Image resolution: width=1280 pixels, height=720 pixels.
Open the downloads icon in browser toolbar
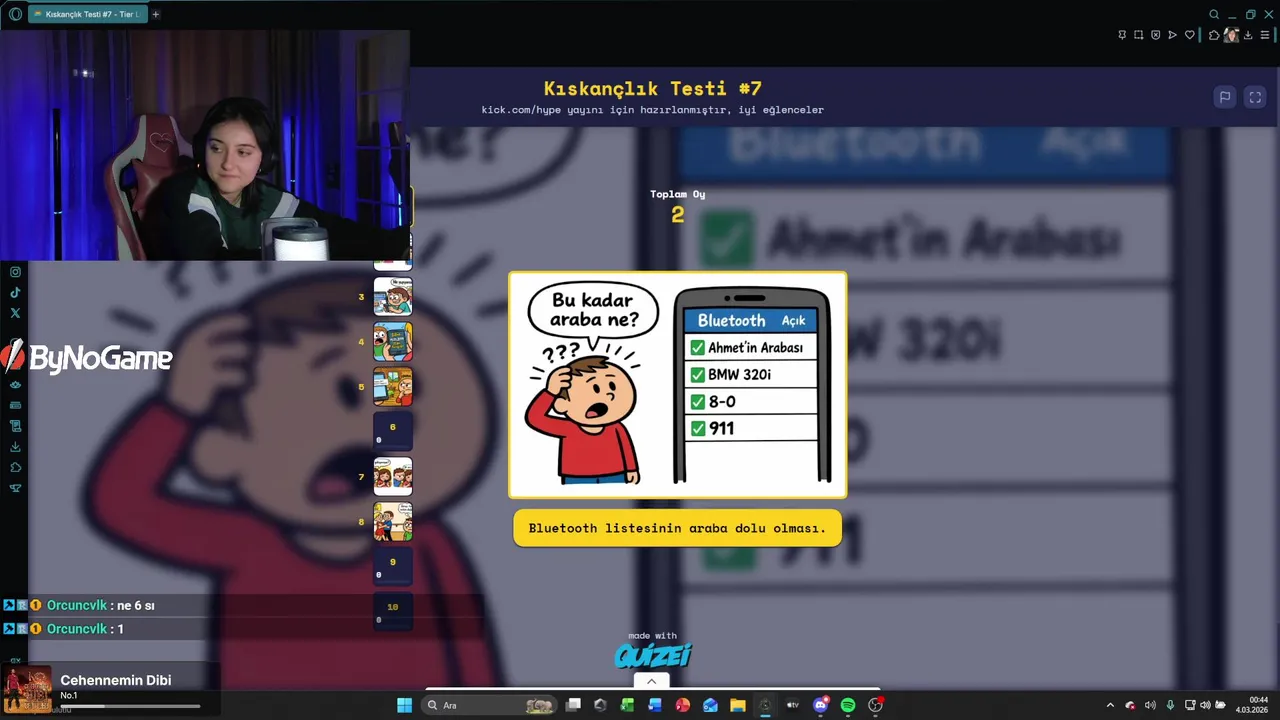click(x=1248, y=35)
